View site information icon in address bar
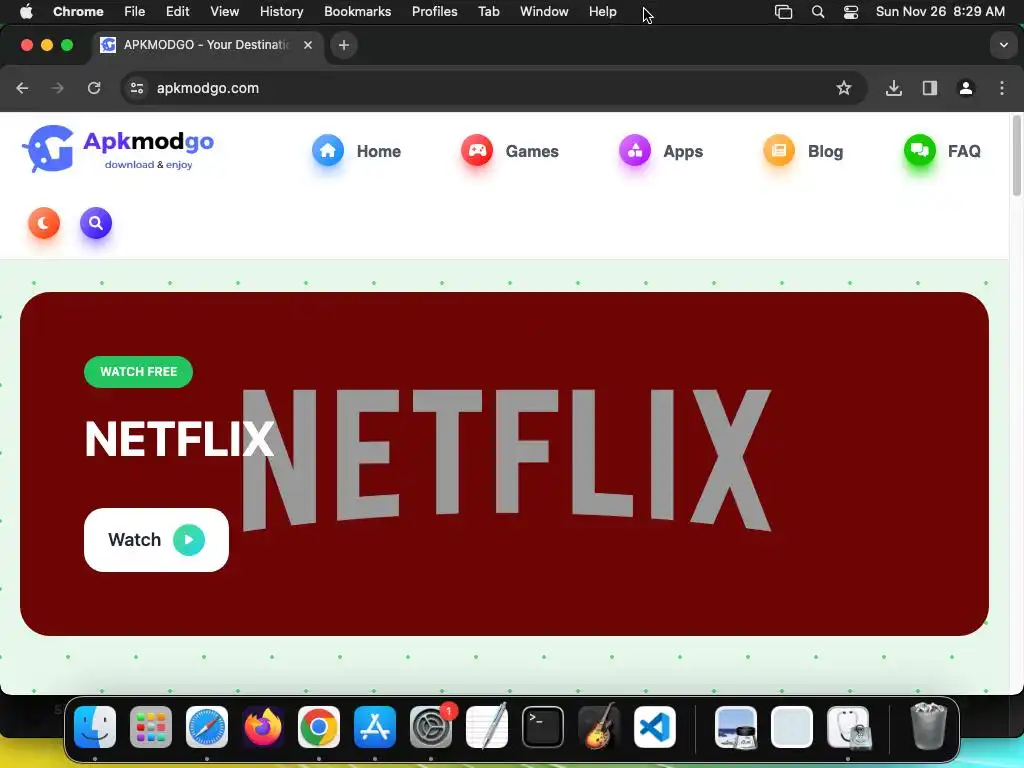The image size is (1024, 768). tap(136, 88)
